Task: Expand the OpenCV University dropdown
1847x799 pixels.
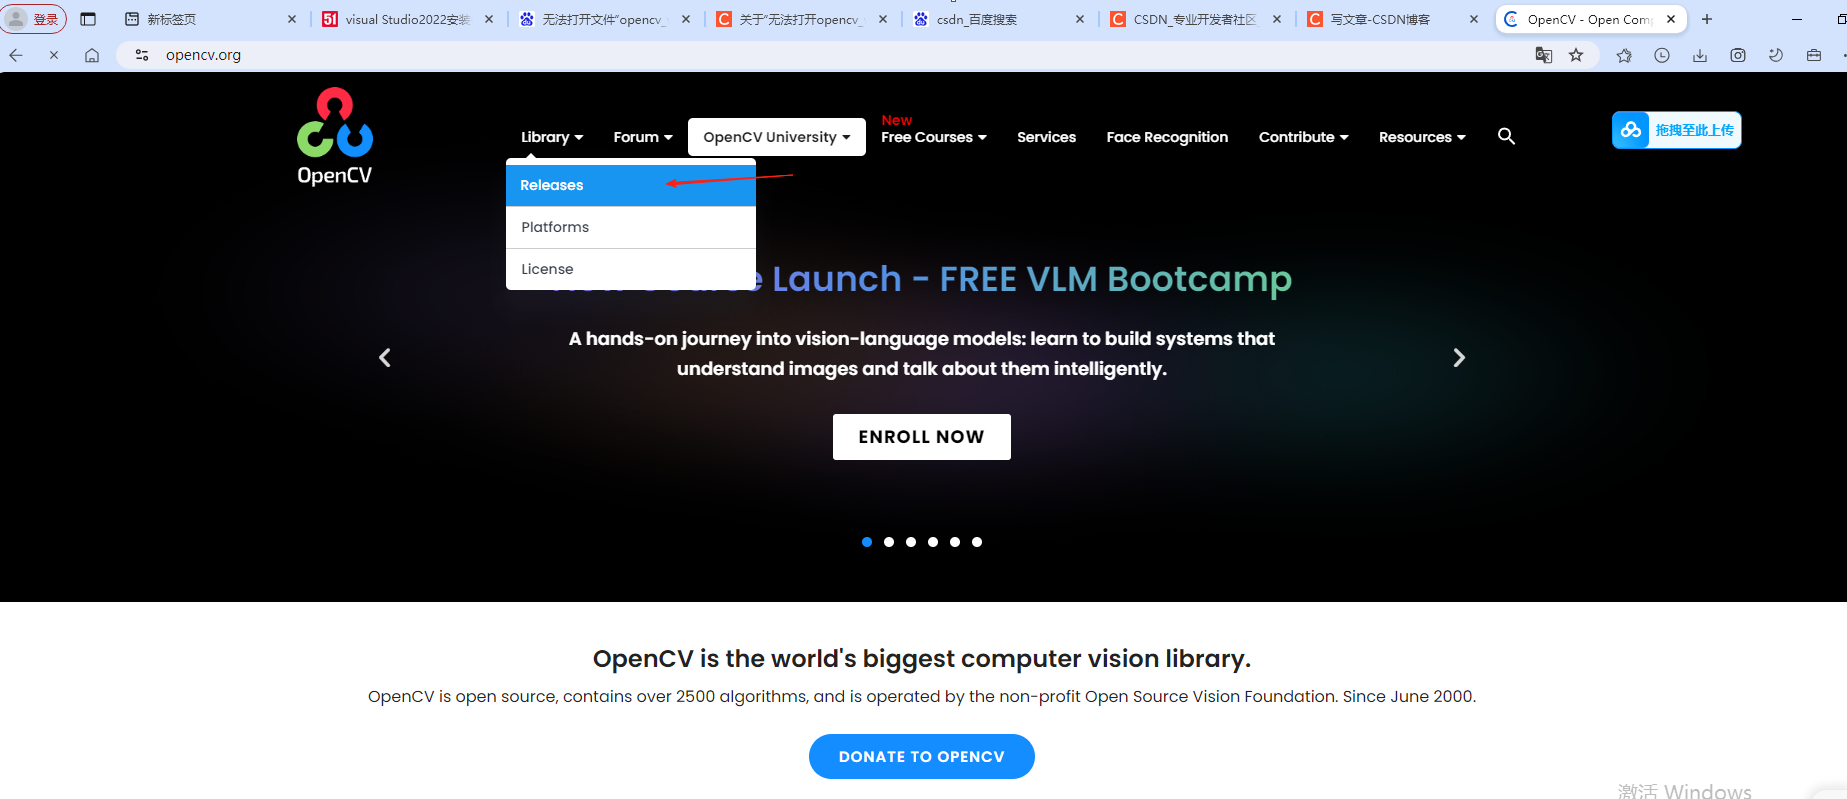Action: (x=777, y=137)
